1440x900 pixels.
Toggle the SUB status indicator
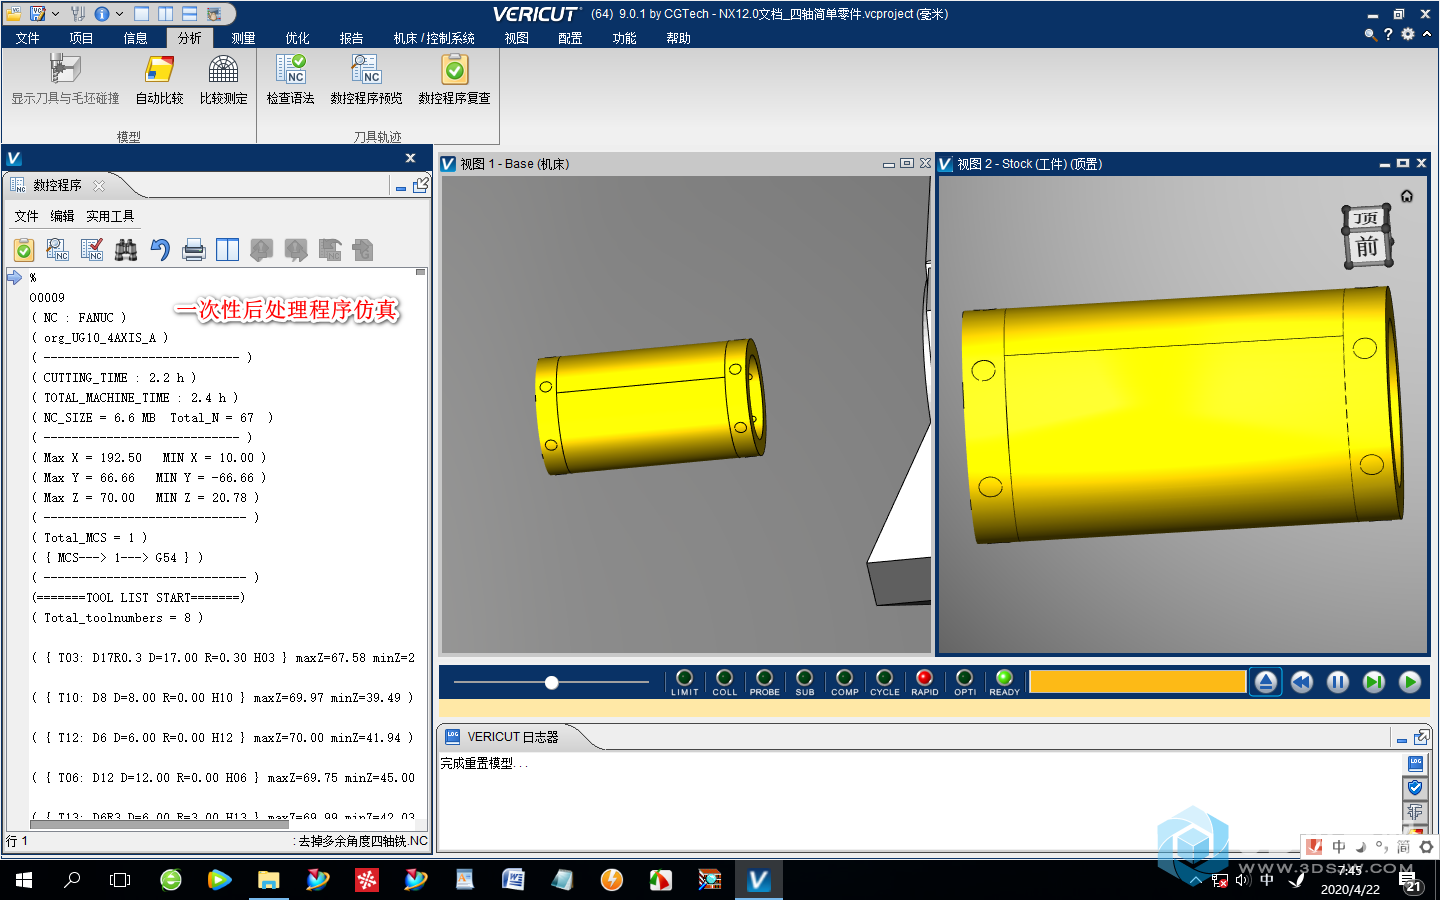[805, 682]
